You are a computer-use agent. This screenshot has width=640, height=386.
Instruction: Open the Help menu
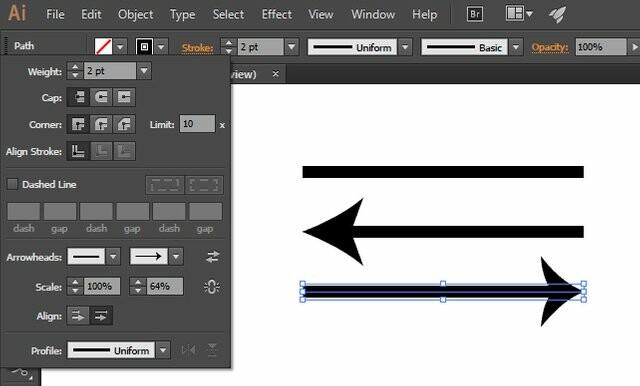[x=424, y=15]
